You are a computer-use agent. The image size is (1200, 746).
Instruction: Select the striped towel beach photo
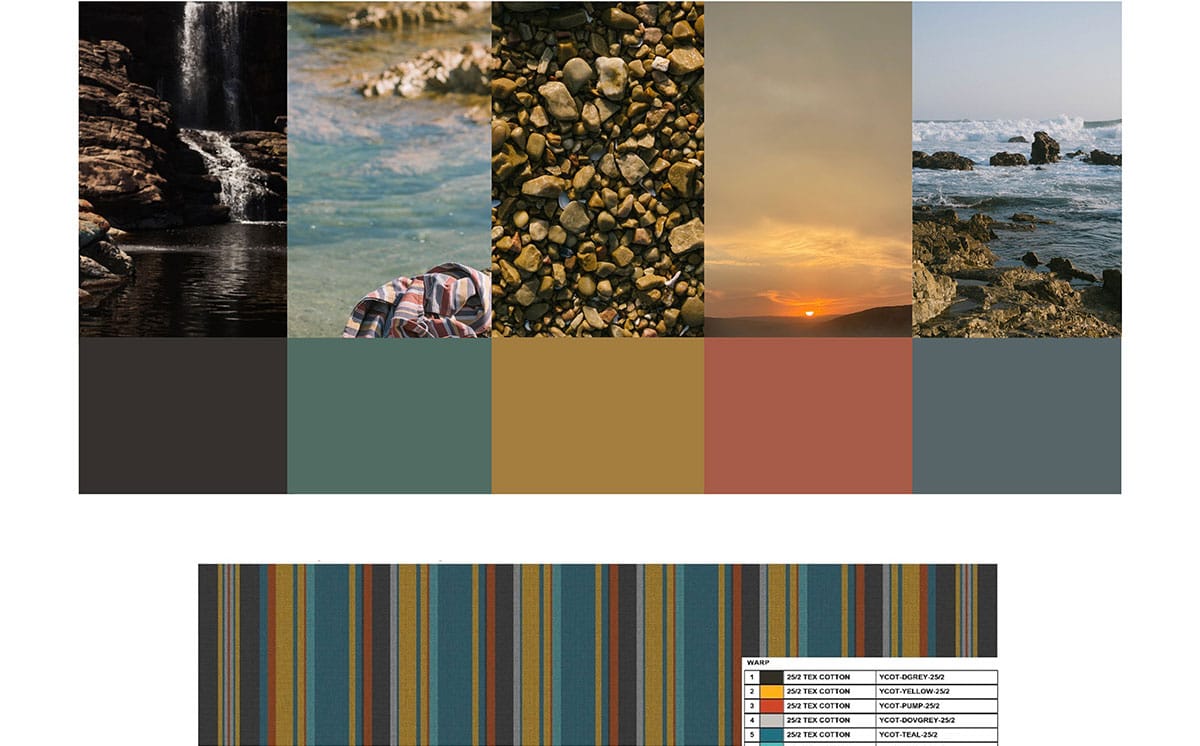coord(389,169)
